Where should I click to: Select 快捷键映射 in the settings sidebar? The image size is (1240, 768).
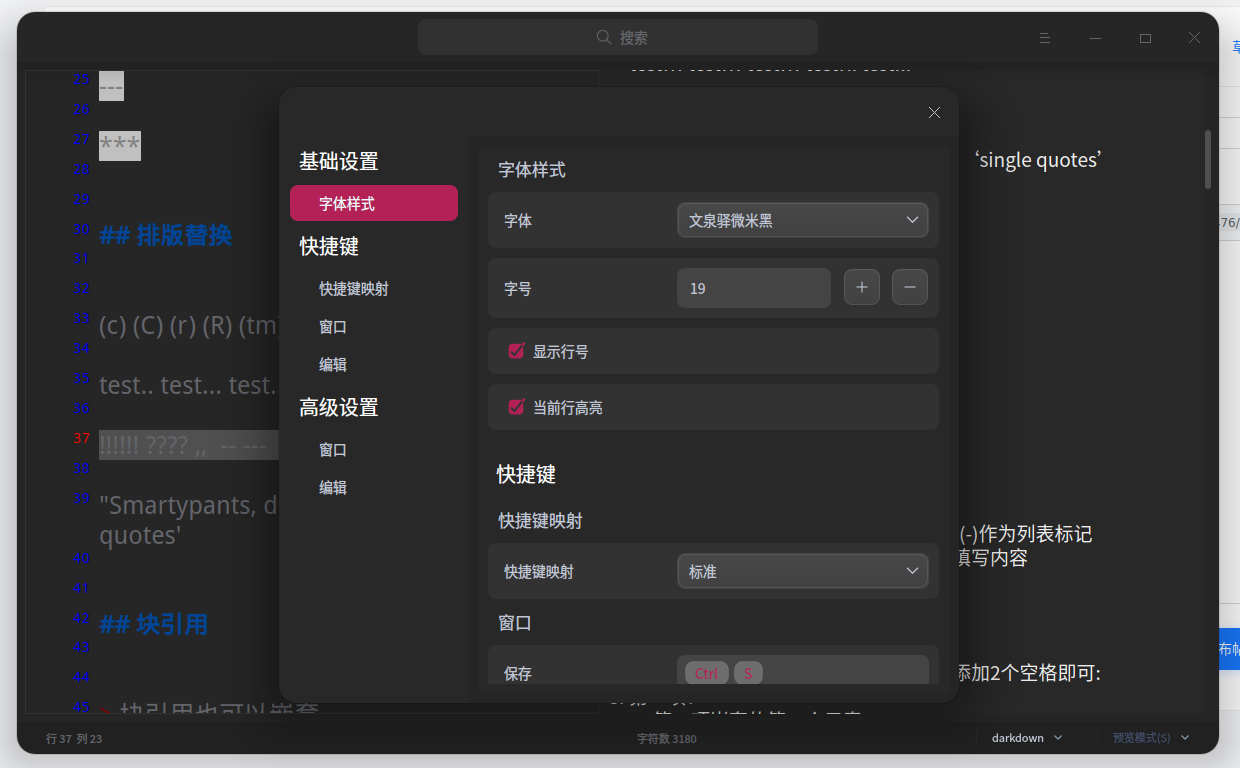click(354, 288)
